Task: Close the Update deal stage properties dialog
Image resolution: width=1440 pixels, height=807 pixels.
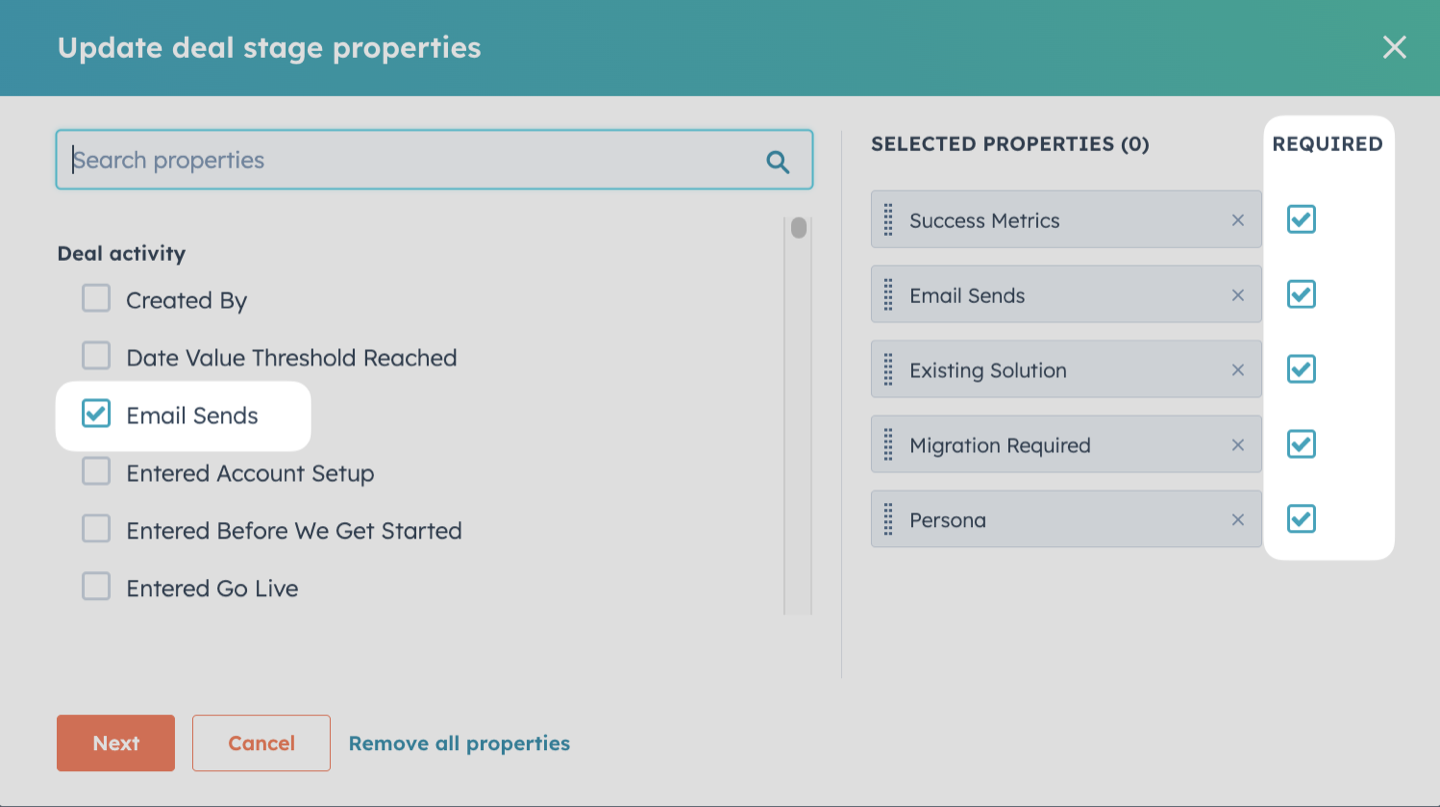Action: [1394, 47]
